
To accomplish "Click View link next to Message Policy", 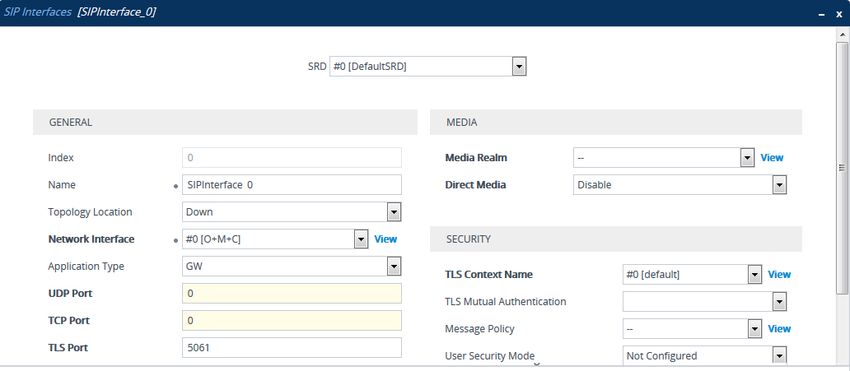I will 779,329.
